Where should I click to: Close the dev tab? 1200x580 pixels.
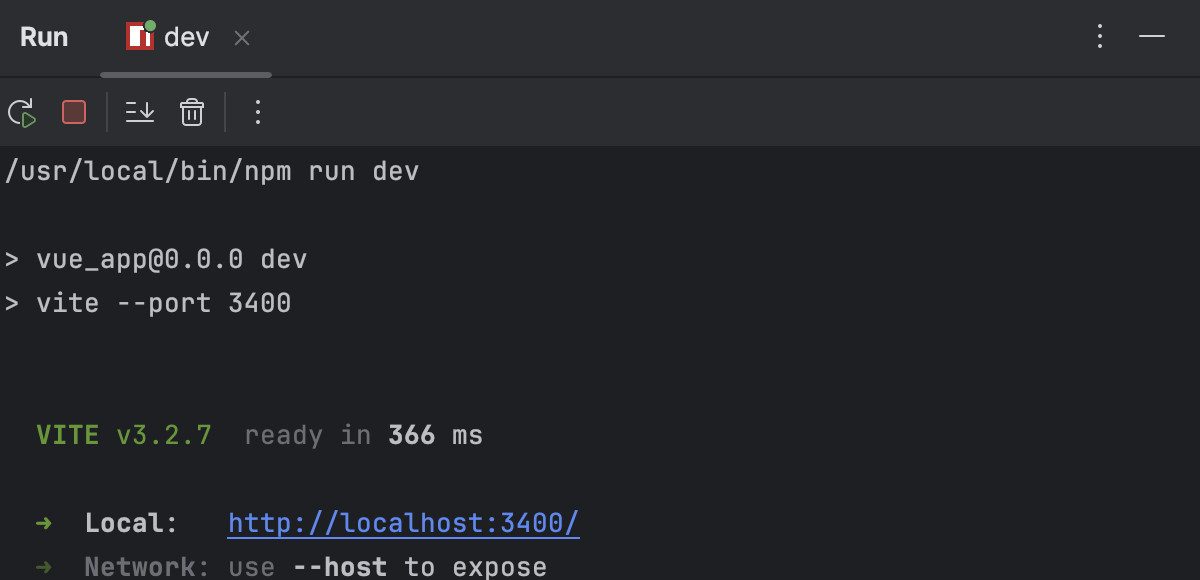[241, 38]
